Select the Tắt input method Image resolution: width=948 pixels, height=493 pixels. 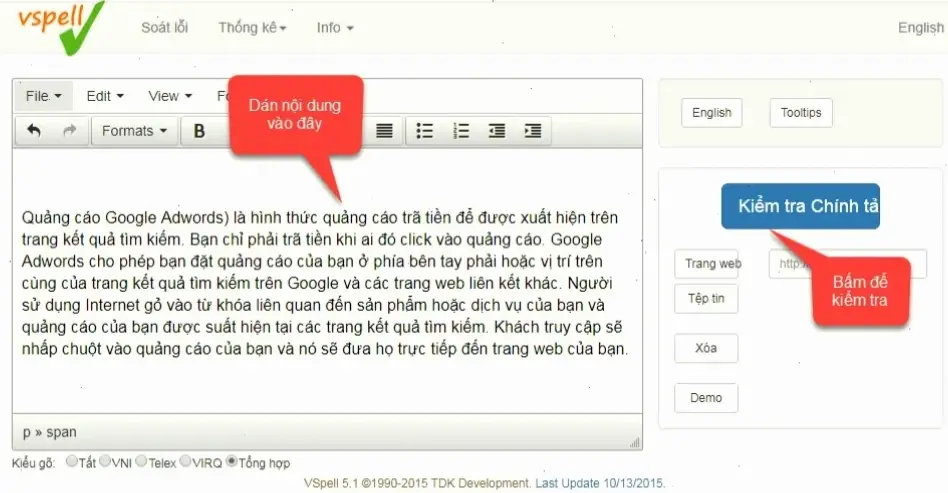pyautogui.click(x=71, y=462)
